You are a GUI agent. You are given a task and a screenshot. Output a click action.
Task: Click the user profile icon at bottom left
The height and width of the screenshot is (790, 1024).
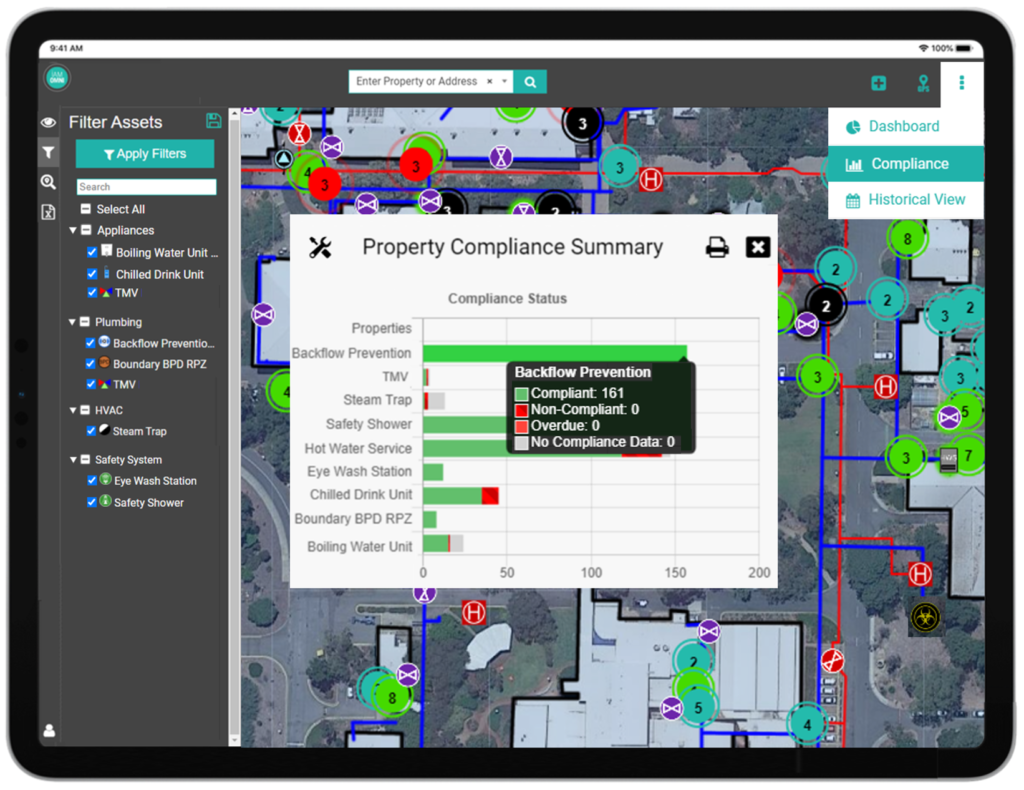pos(49,731)
